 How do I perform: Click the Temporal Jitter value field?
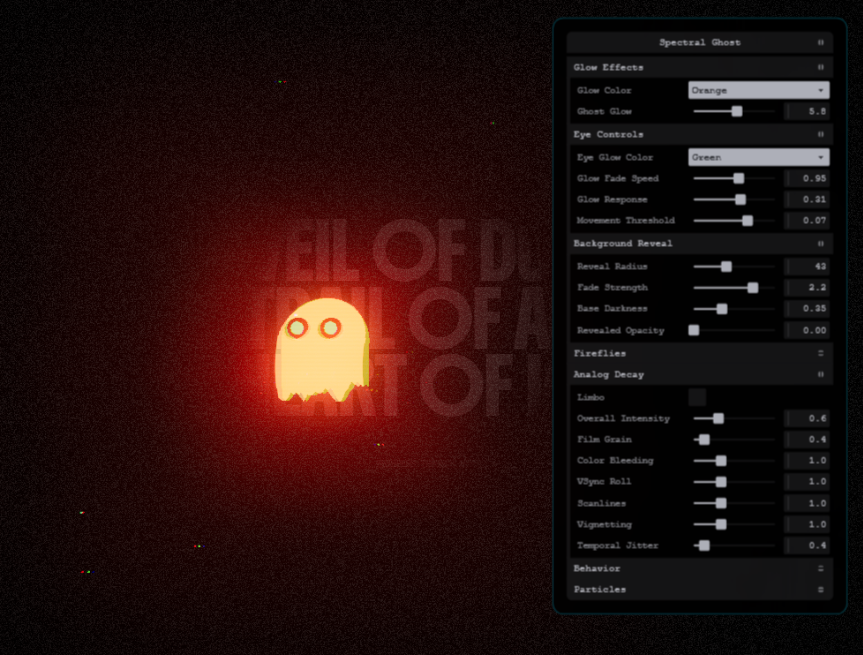[806, 546]
